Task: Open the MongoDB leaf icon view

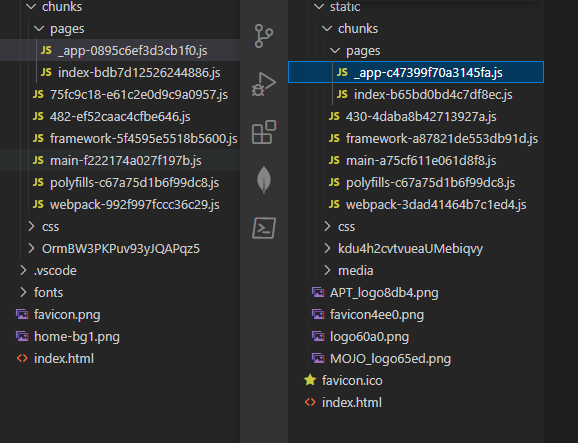Action: [x=264, y=180]
